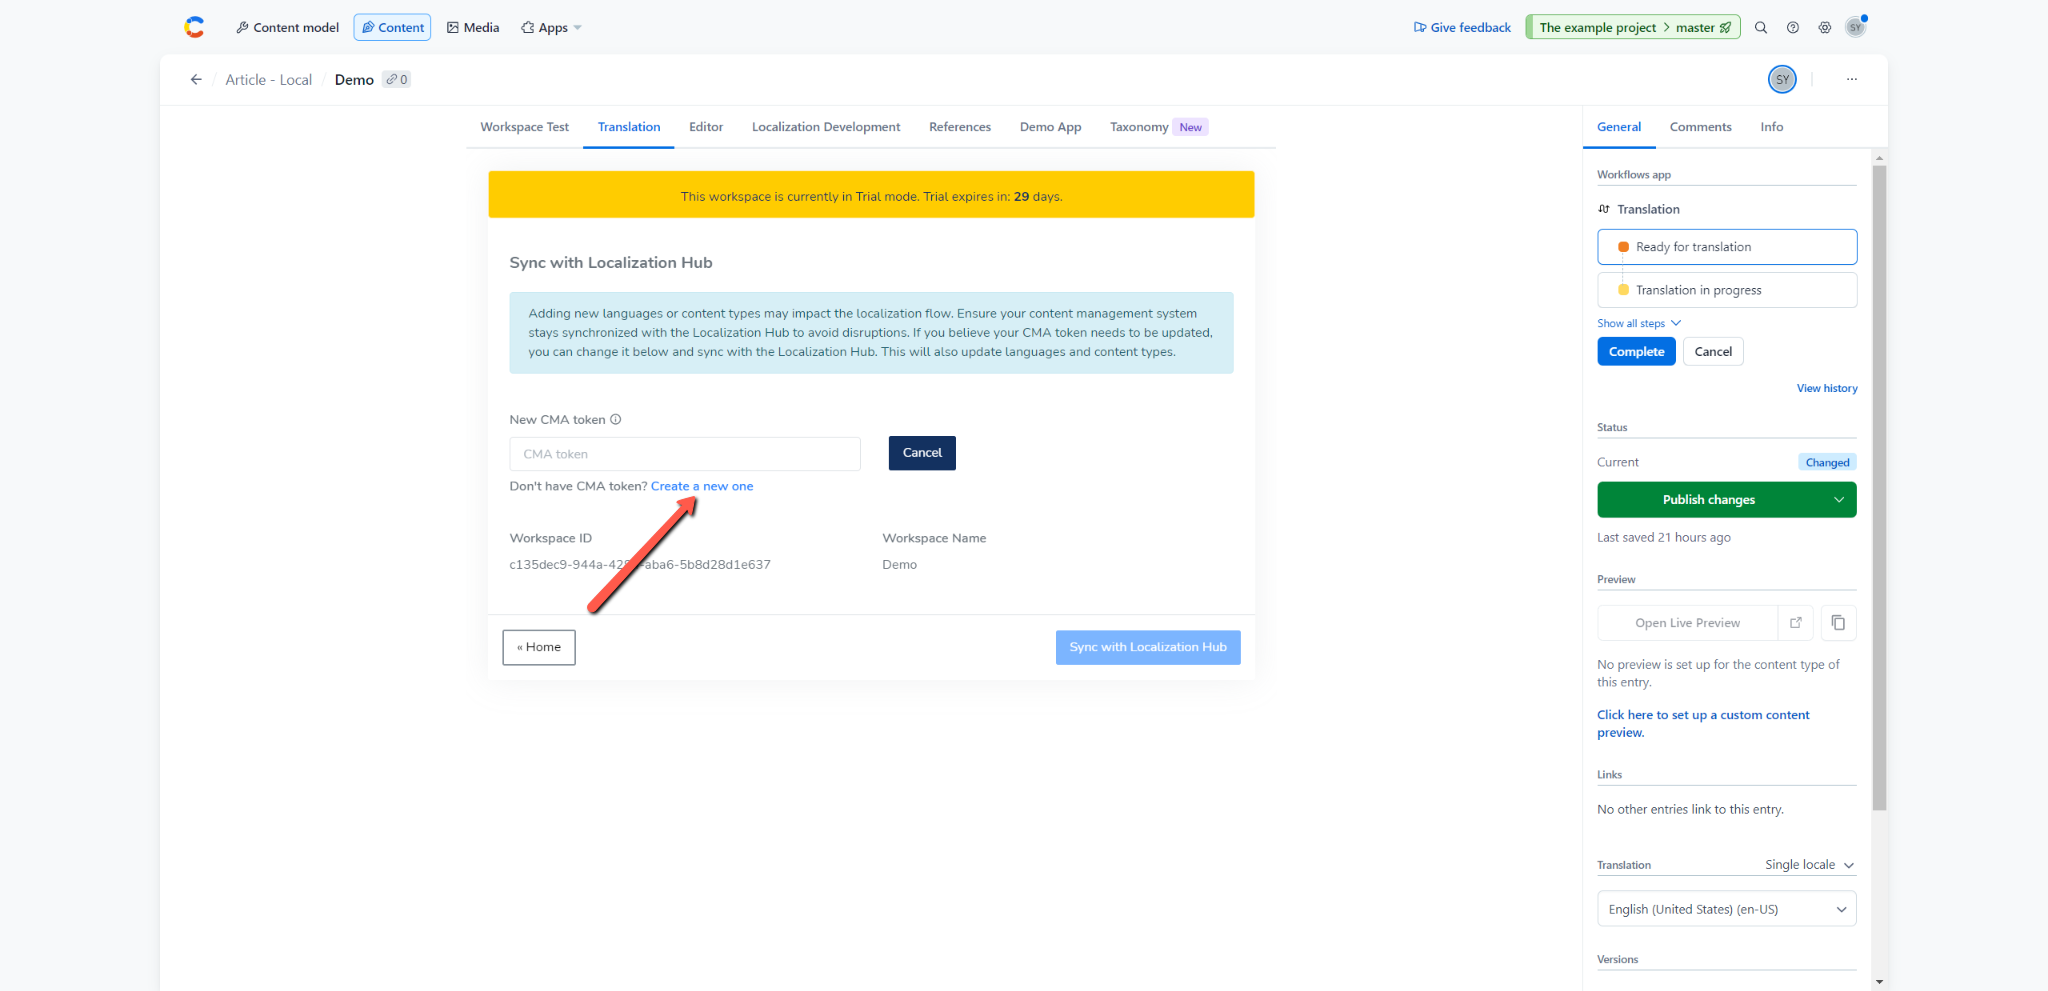
Task: Open the help question mark icon
Action: [1793, 27]
